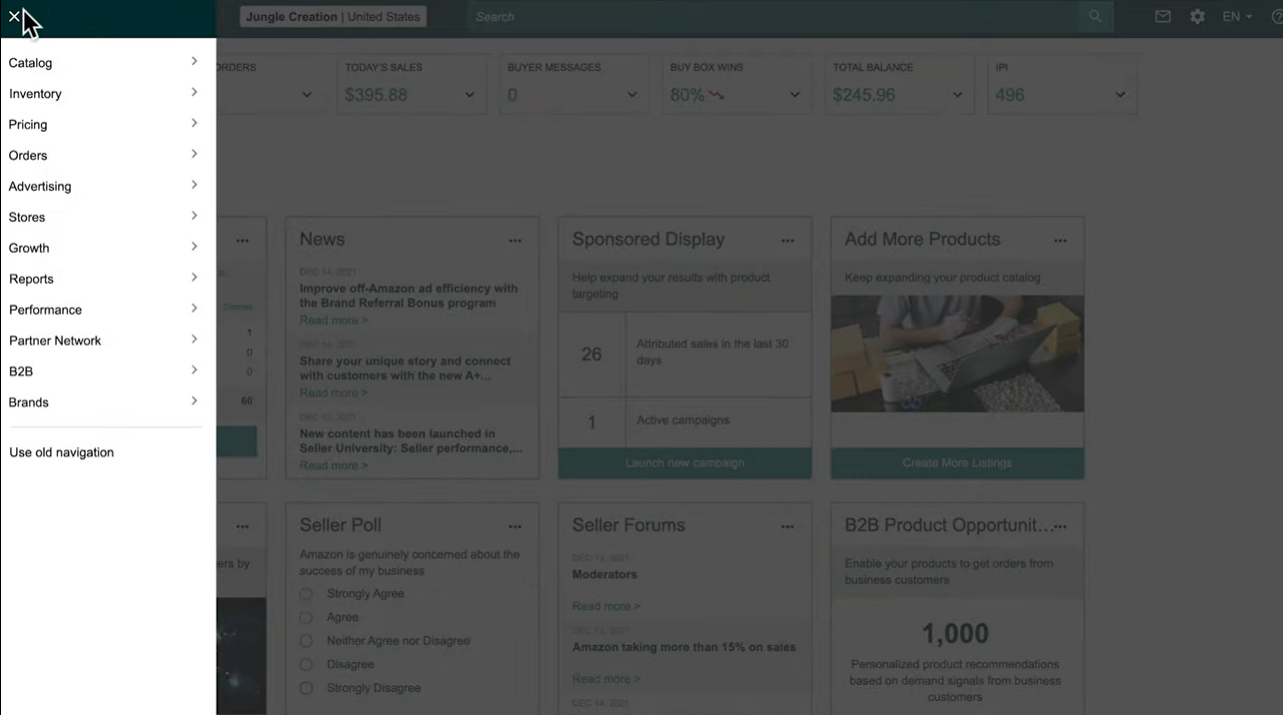Viewport: 1283px width, 715px height.
Task: Close the navigation menu with the X icon
Action: 14,16
